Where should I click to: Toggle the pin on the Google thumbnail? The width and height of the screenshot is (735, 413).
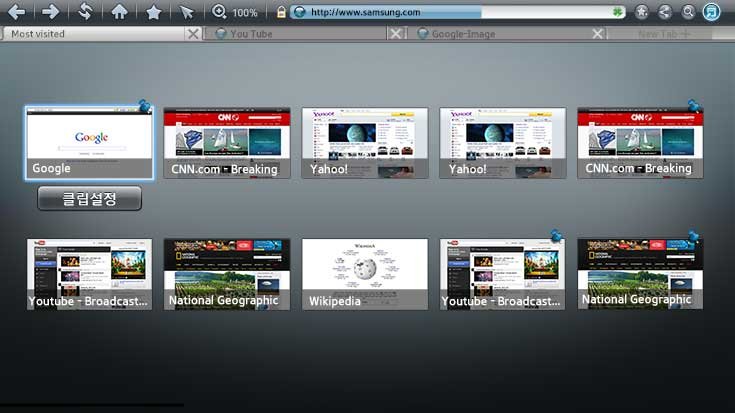coord(144,105)
